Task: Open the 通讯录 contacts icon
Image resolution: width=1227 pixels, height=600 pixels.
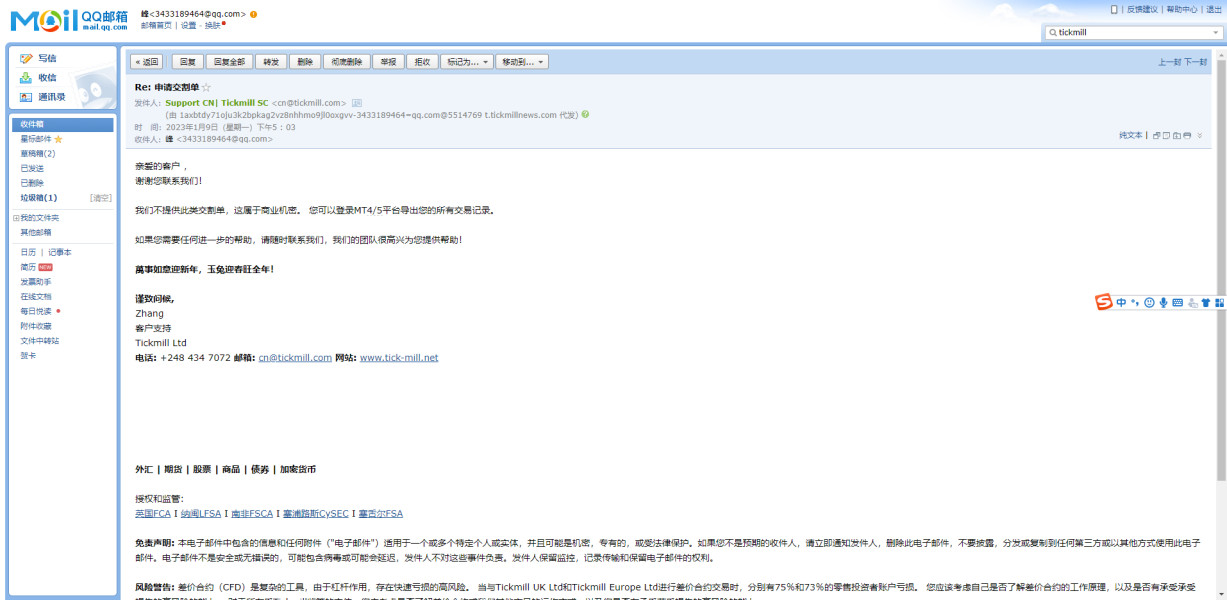Action: tap(26, 97)
